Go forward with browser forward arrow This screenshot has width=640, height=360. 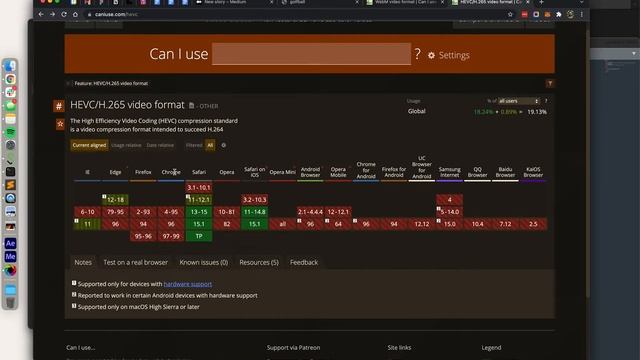pyautogui.click(x=52, y=14)
